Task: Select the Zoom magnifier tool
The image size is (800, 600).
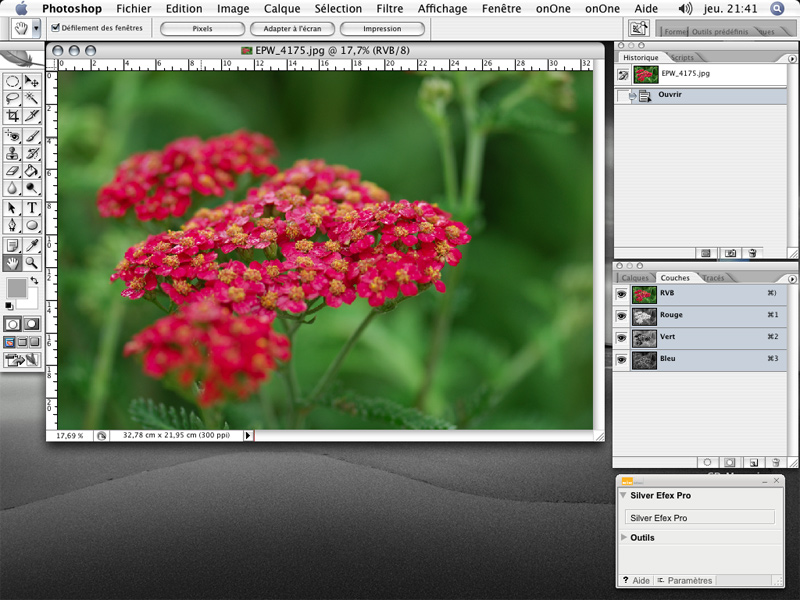Action: click(32, 263)
